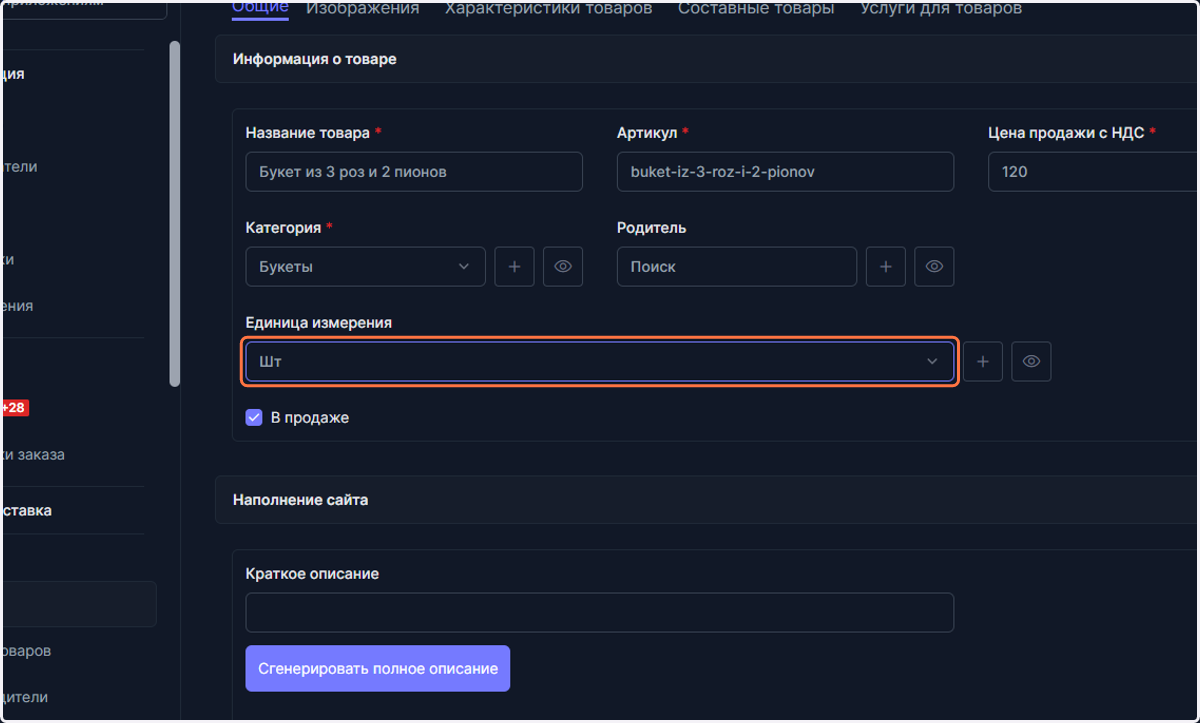Open the Составные товары tab
This screenshot has height=723, width=1200.
756,8
